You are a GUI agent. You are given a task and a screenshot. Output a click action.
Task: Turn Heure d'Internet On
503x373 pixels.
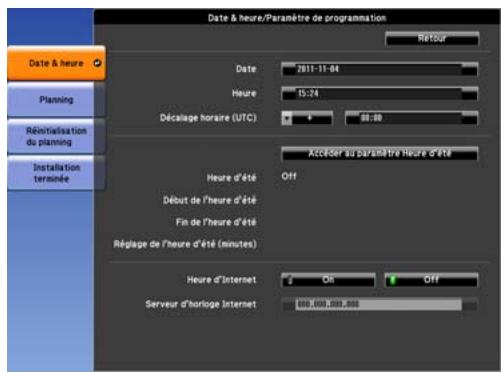pyautogui.click(x=328, y=280)
